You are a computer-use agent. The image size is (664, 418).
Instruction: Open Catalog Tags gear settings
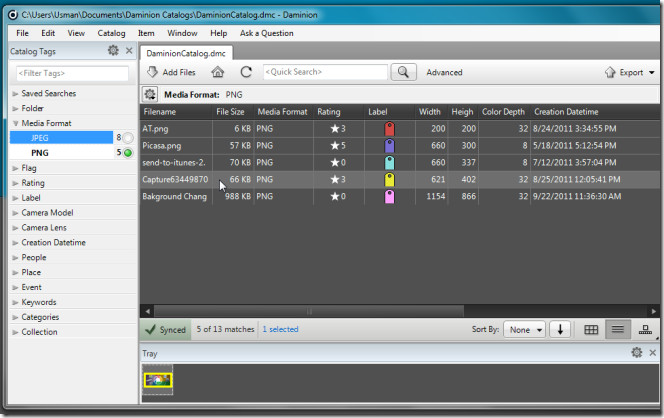113,50
